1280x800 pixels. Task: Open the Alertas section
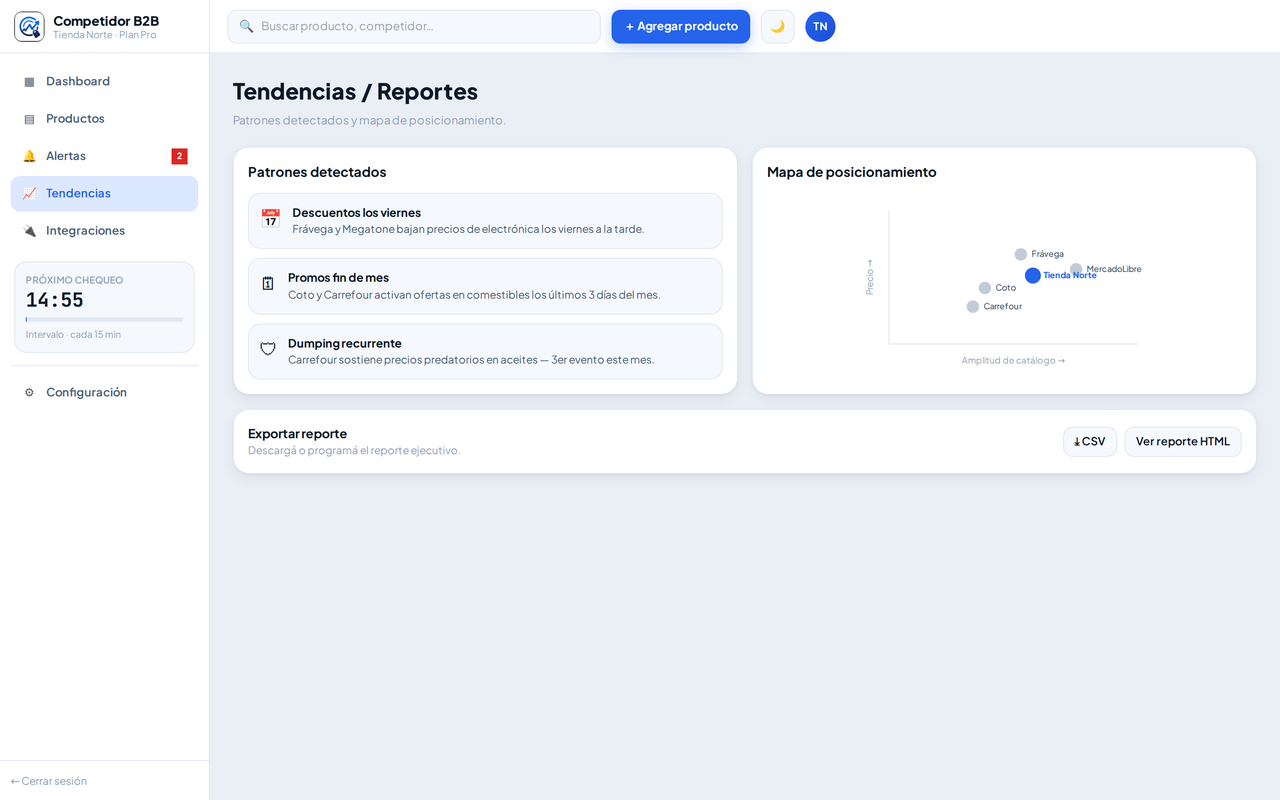104,156
